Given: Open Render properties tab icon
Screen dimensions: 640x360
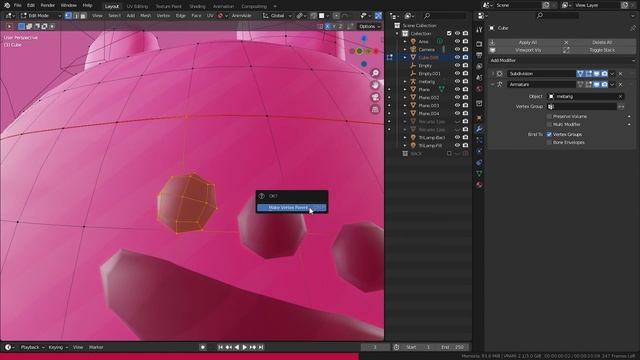Looking at the screenshot, I should [479, 44].
